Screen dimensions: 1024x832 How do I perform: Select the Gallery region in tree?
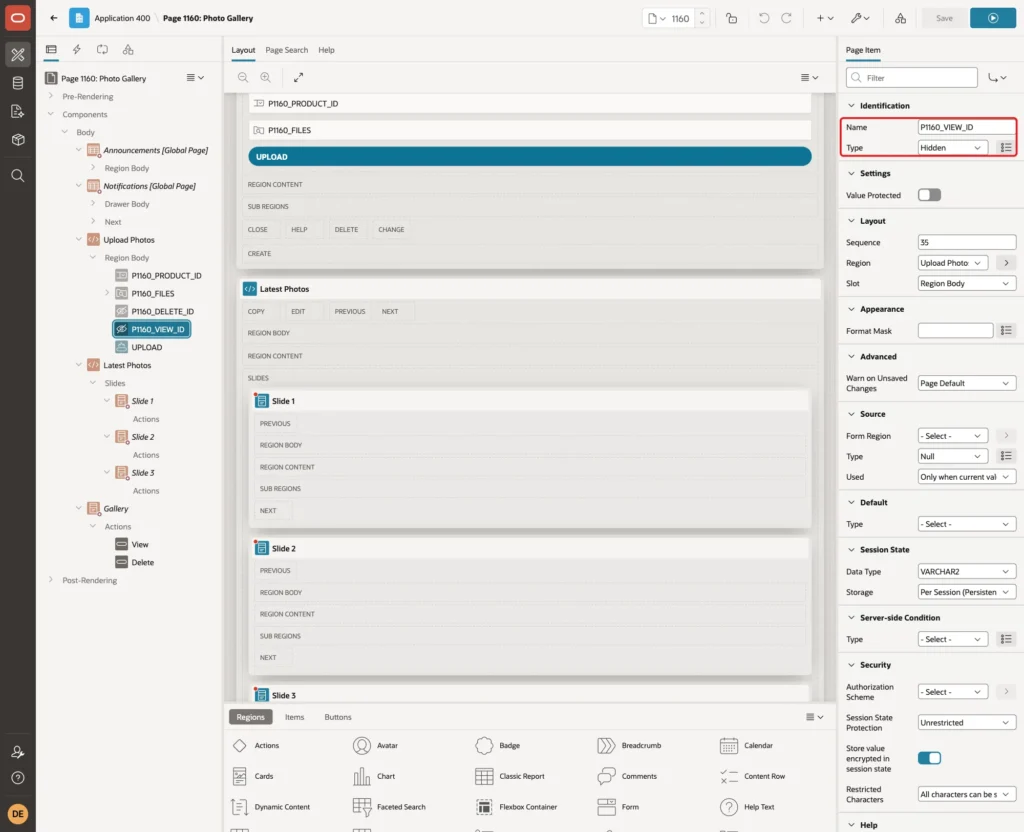(116, 509)
